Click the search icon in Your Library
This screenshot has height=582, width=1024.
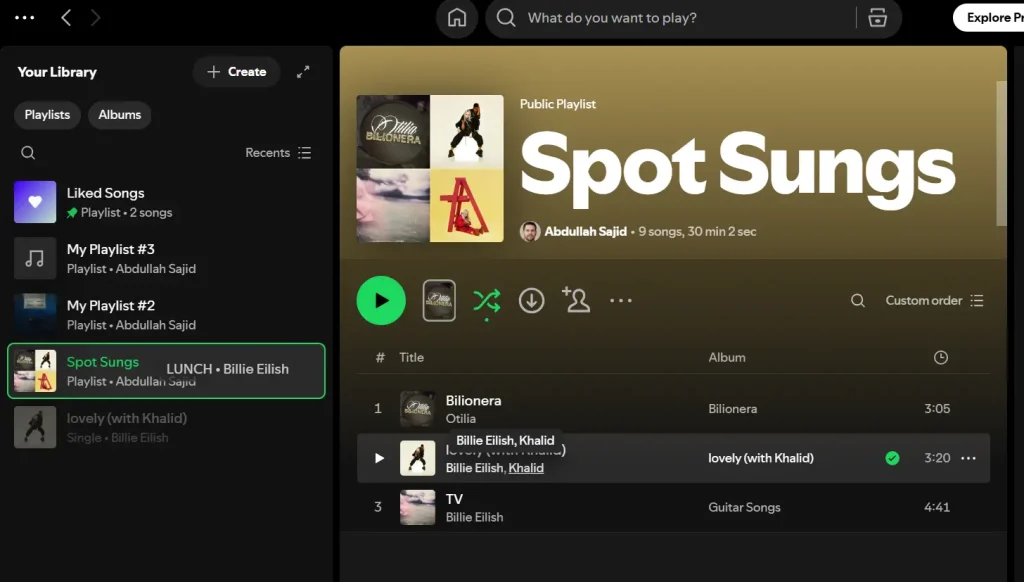point(28,152)
